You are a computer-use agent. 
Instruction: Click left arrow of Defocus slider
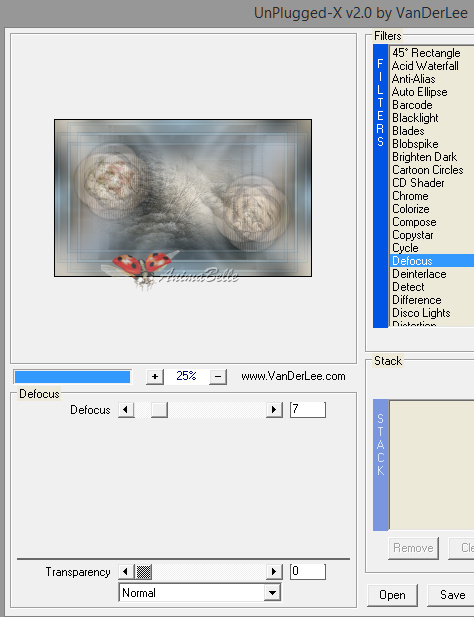click(126, 410)
